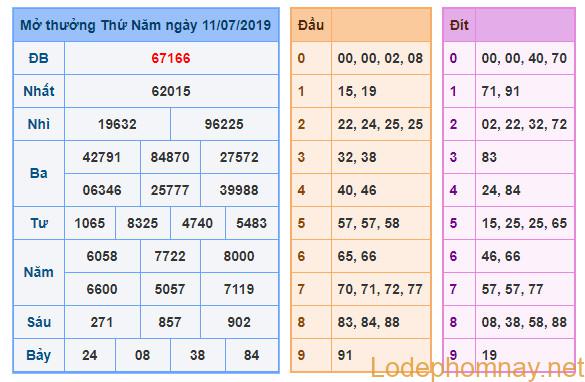Click the Bảy row label
The image size is (585, 382).
pos(39,355)
